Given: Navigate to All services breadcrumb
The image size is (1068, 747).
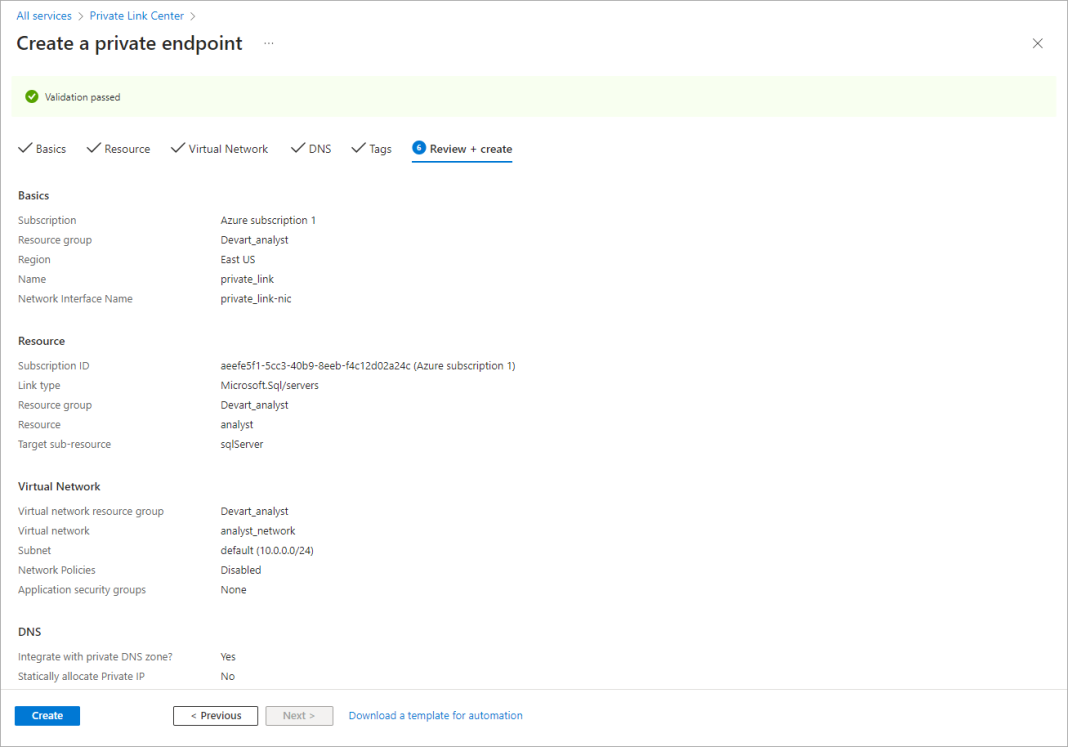Looking at the screenshot, I should [44, 16].
